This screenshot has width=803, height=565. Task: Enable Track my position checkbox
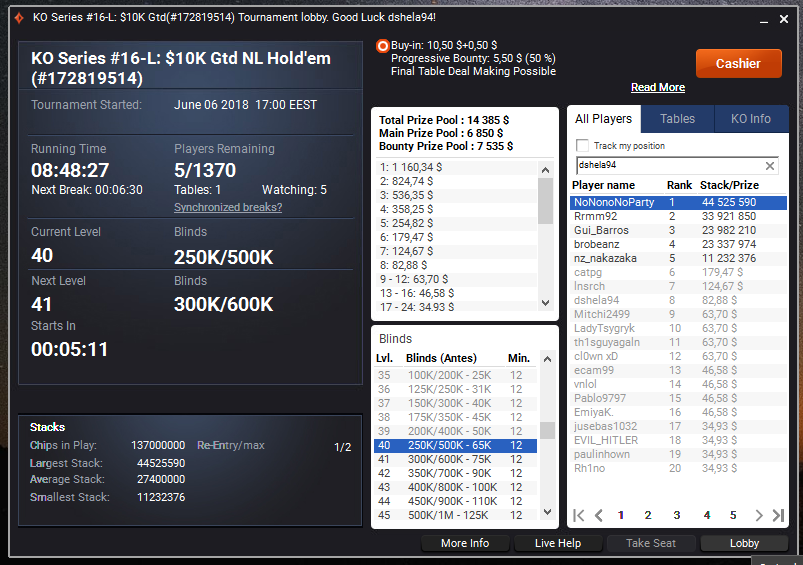[x=582, y=145]
